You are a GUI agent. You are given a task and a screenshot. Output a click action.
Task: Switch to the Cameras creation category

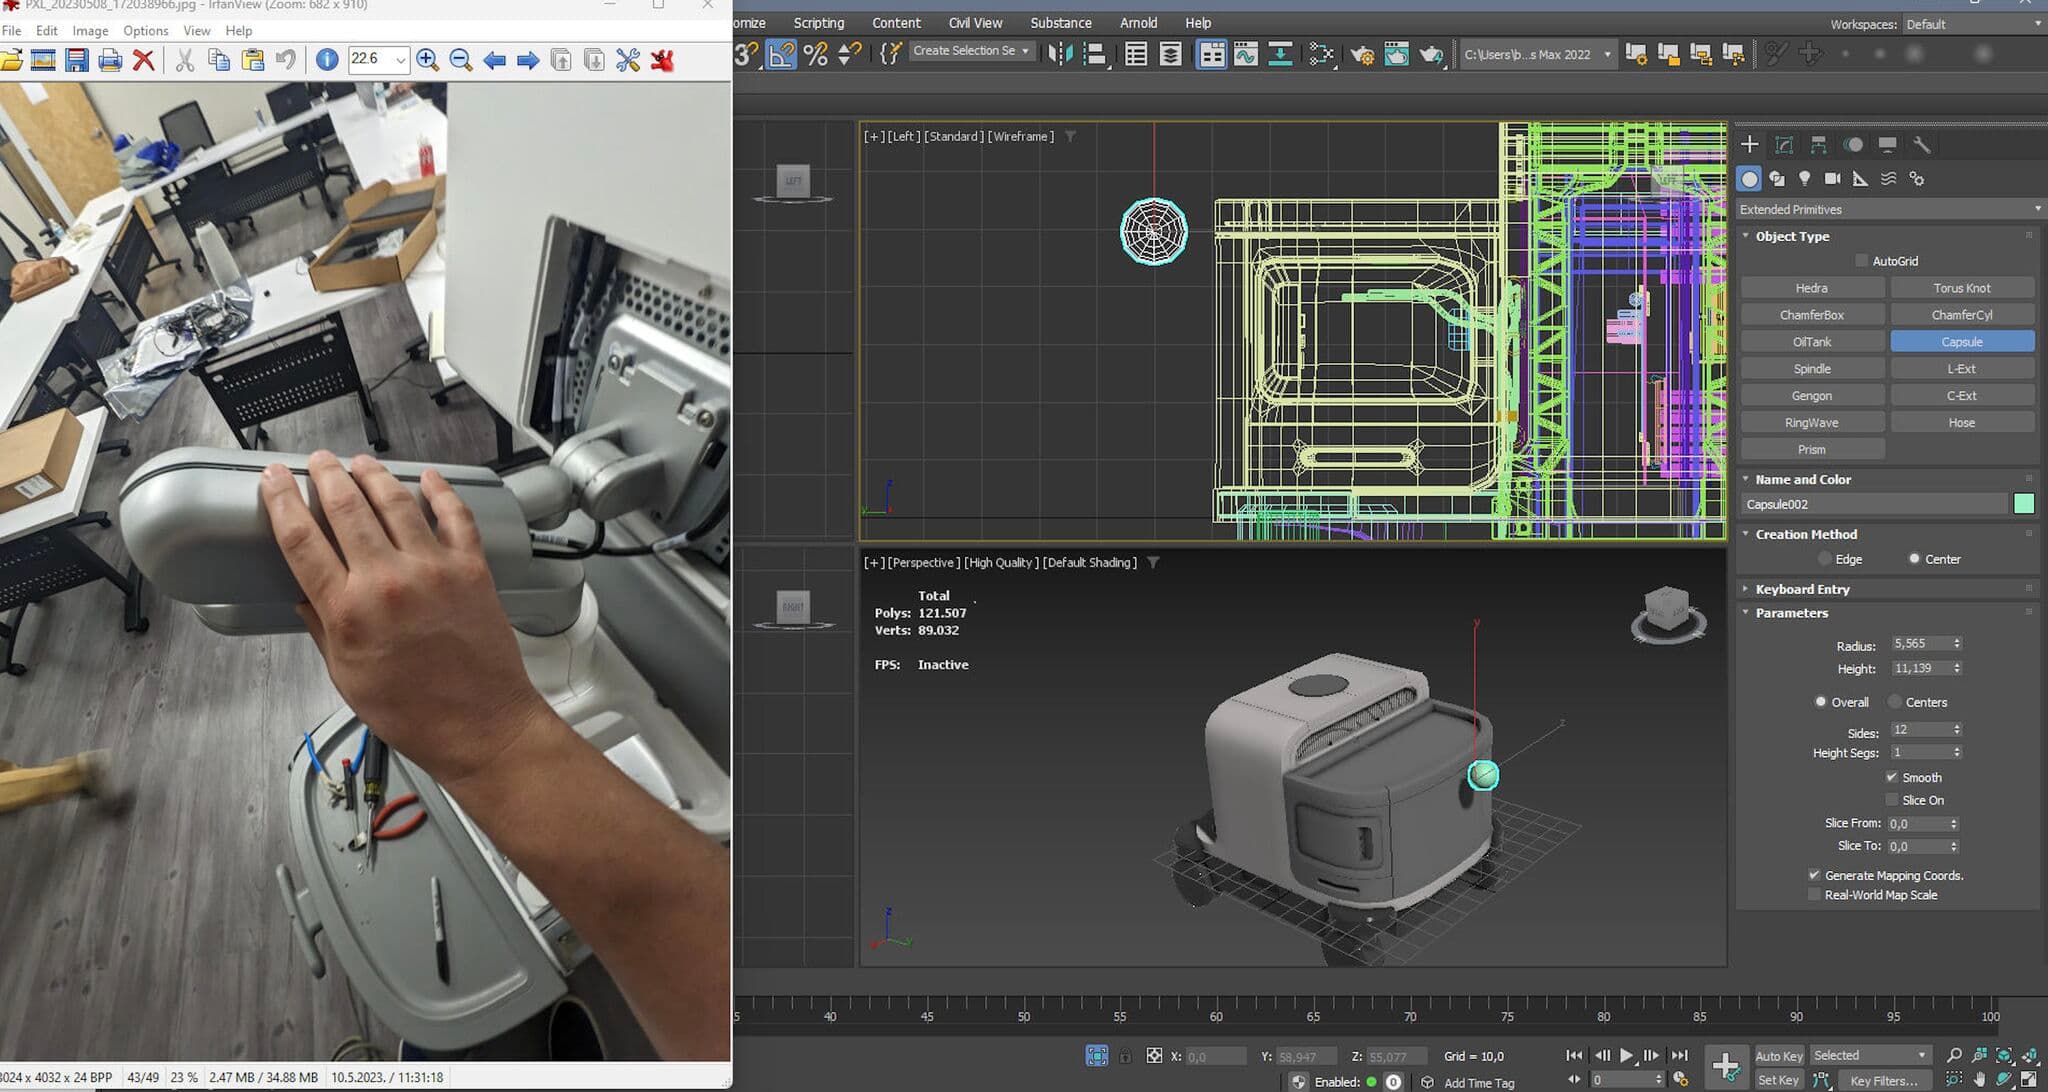[x=1832, y=179]
